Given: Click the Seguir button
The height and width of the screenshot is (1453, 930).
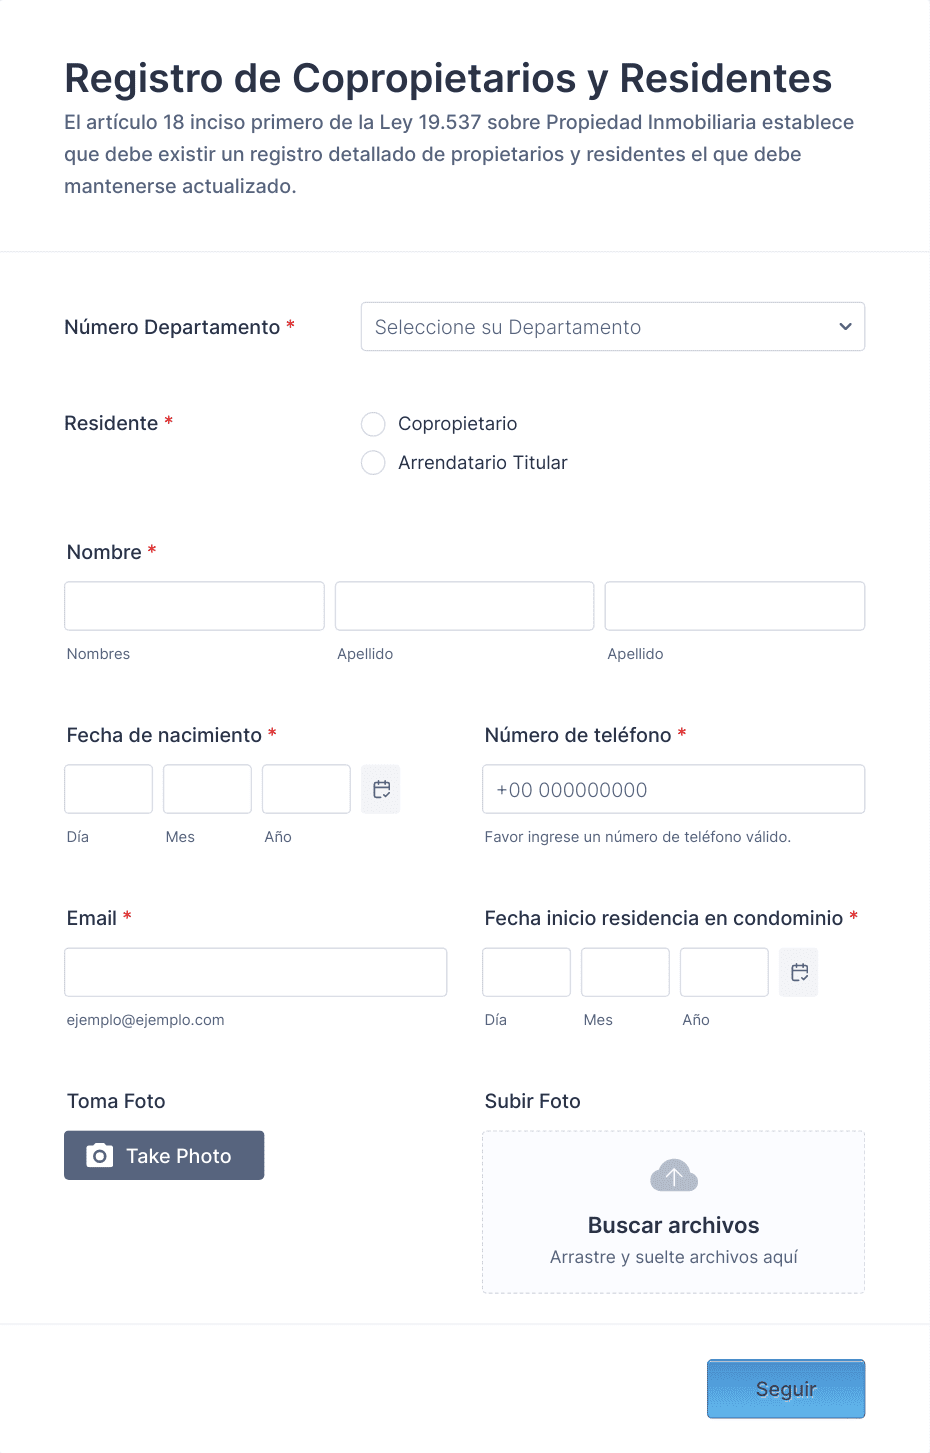Looking at the screenshot, I should click(x=786, y=1389).
